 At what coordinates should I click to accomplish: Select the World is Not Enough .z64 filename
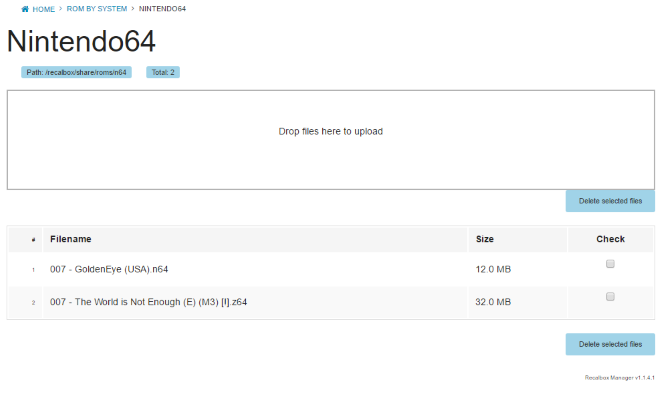pos(148,302)
